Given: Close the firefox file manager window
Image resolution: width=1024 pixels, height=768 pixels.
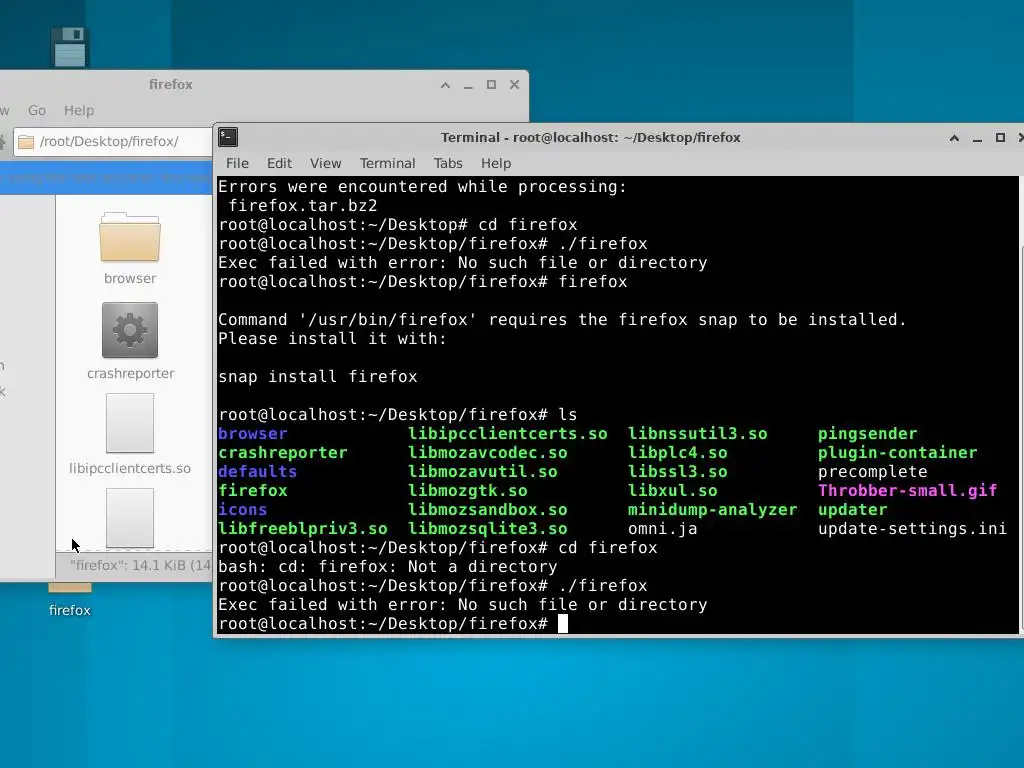Looking at the screenshot, I should pos(515,85).
